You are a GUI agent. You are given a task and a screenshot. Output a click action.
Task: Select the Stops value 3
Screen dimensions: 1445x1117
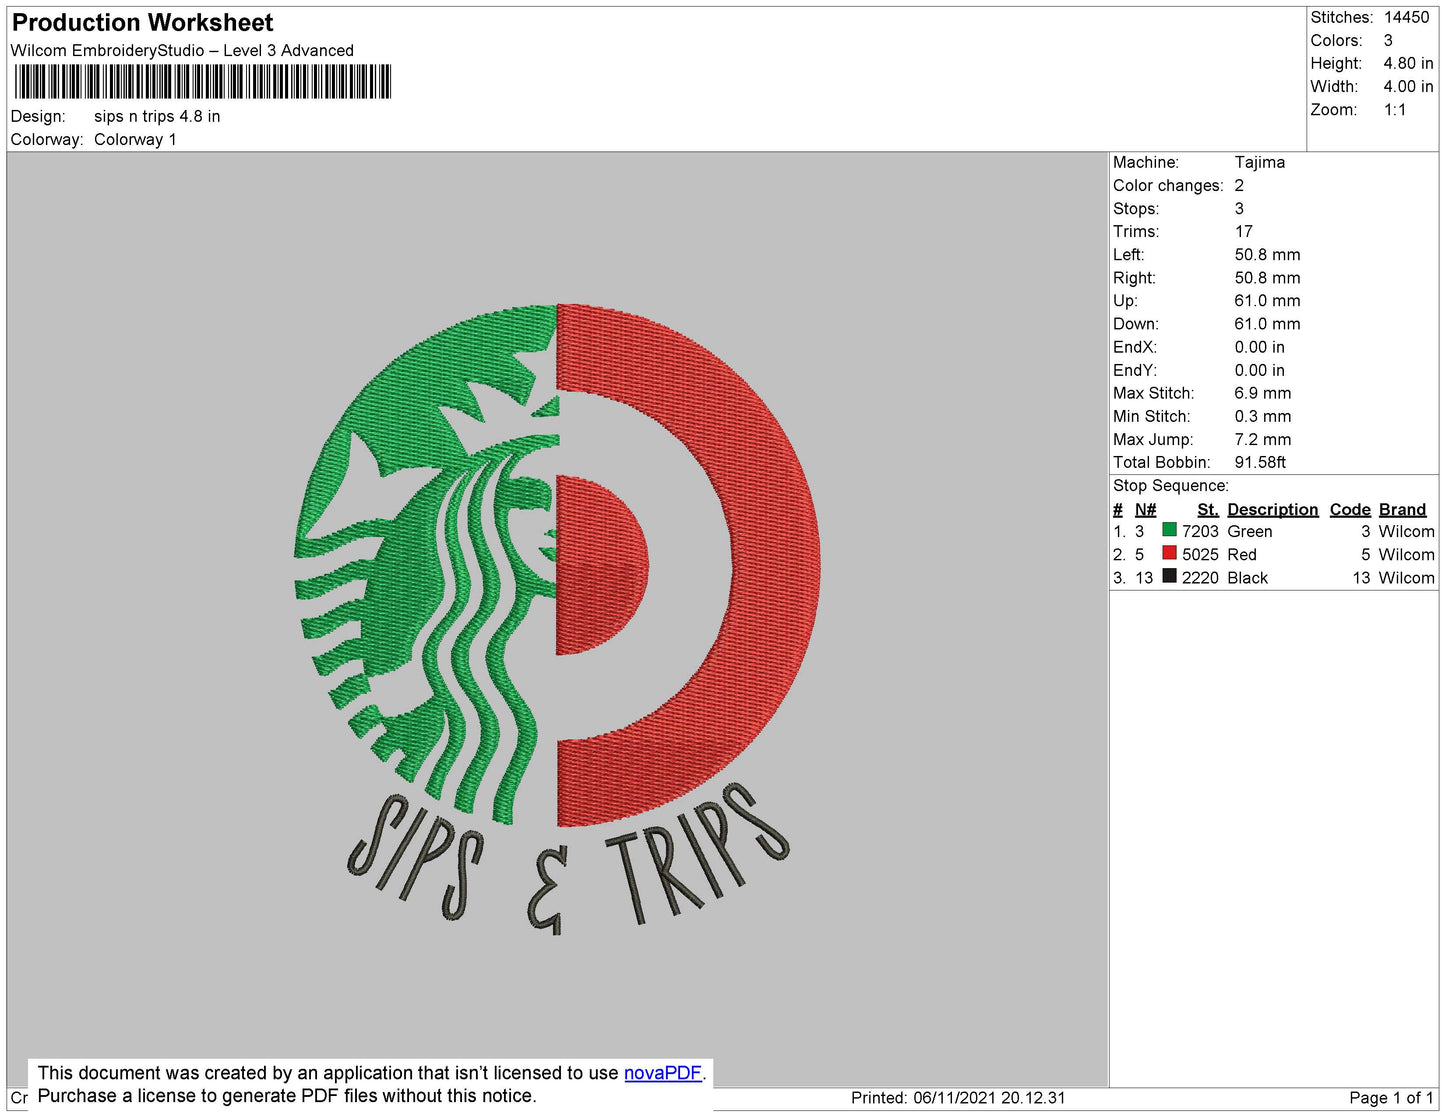[x=1239, y=209]
